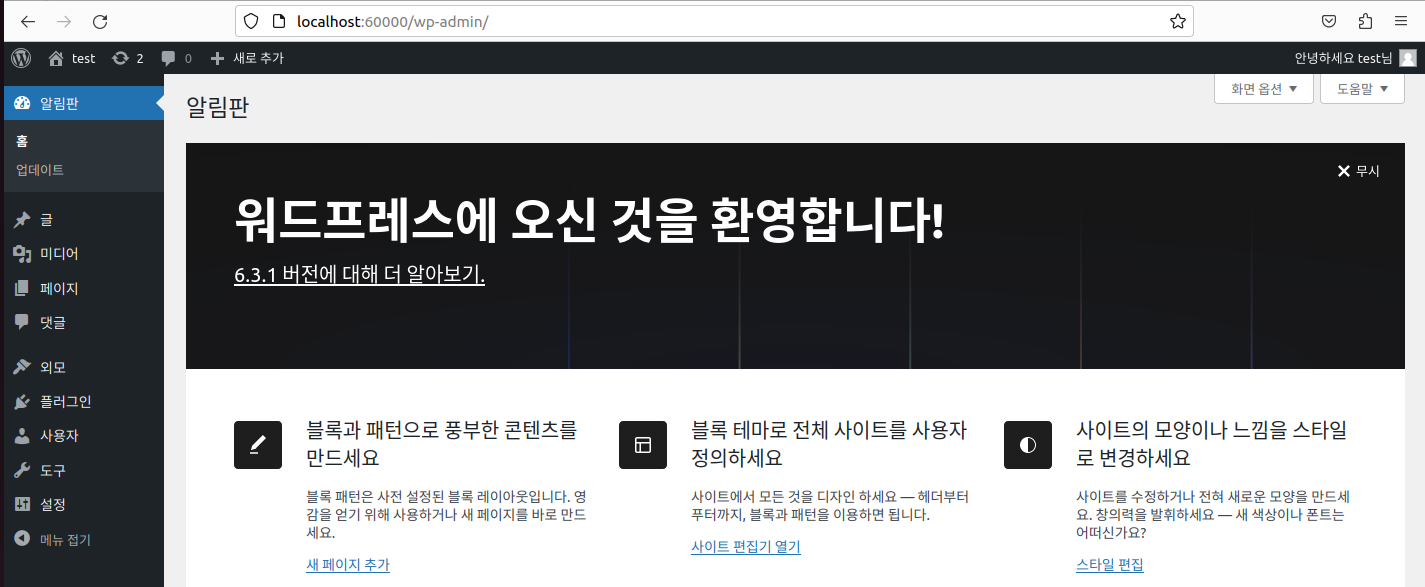Viewport: 1425px width, 587px height.
Task: Click the URL address bar field
Action: [x=715, y=21]
